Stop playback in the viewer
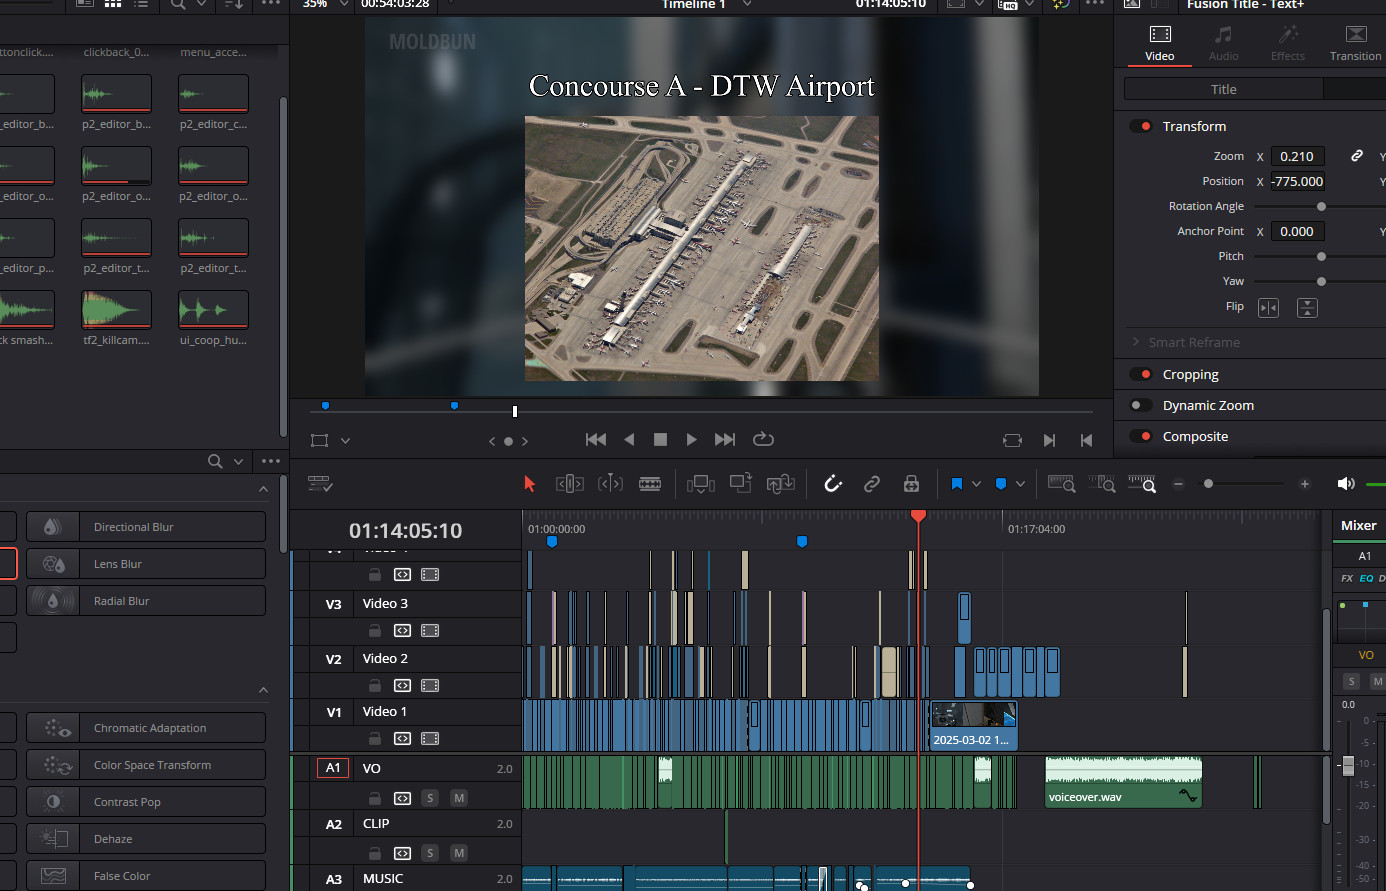This screenshot has height=891, width=1386. (x=660, y=439)
